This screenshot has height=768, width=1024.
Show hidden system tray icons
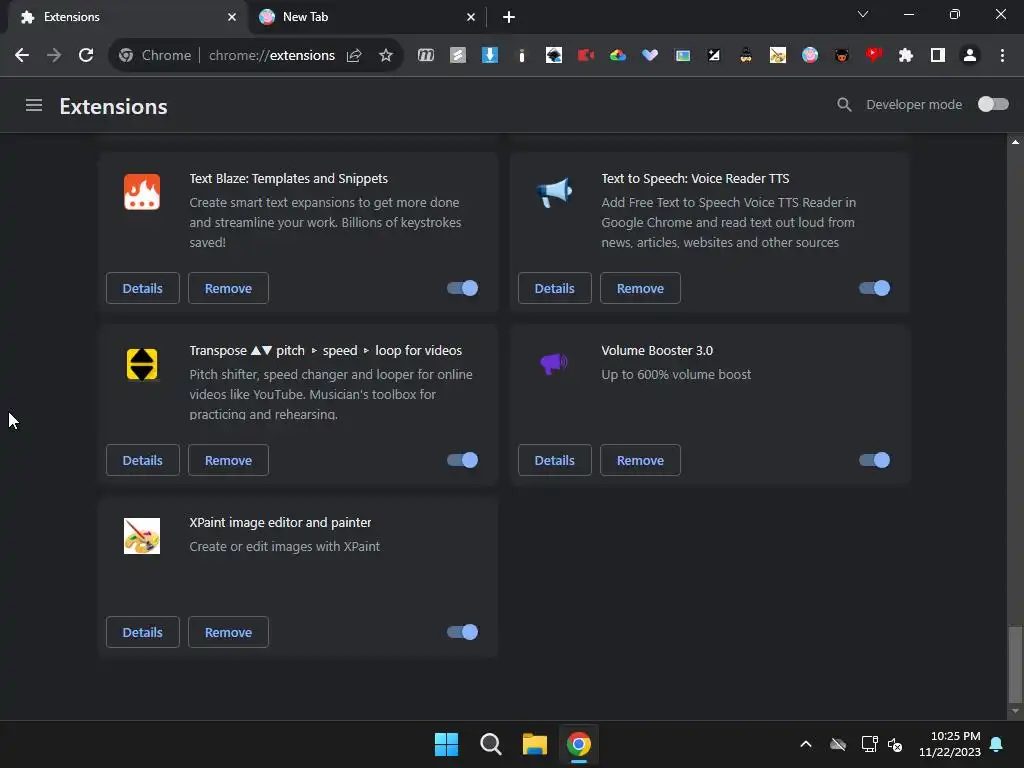[806, 744]
